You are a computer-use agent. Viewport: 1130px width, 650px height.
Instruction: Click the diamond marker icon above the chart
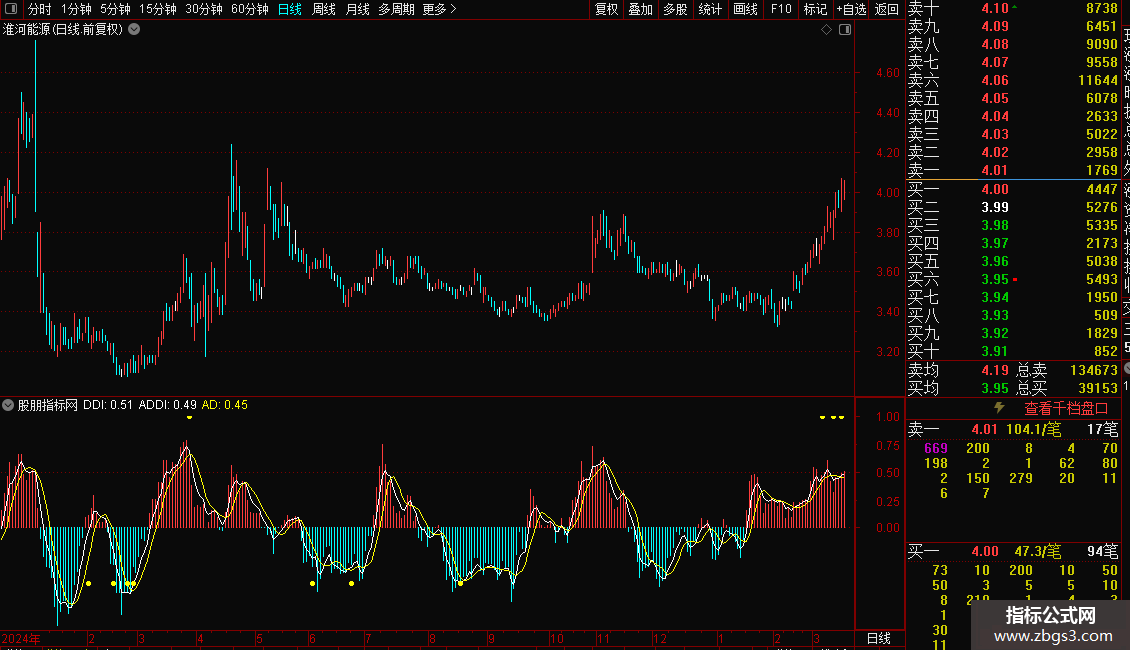[x=827, y=30]
